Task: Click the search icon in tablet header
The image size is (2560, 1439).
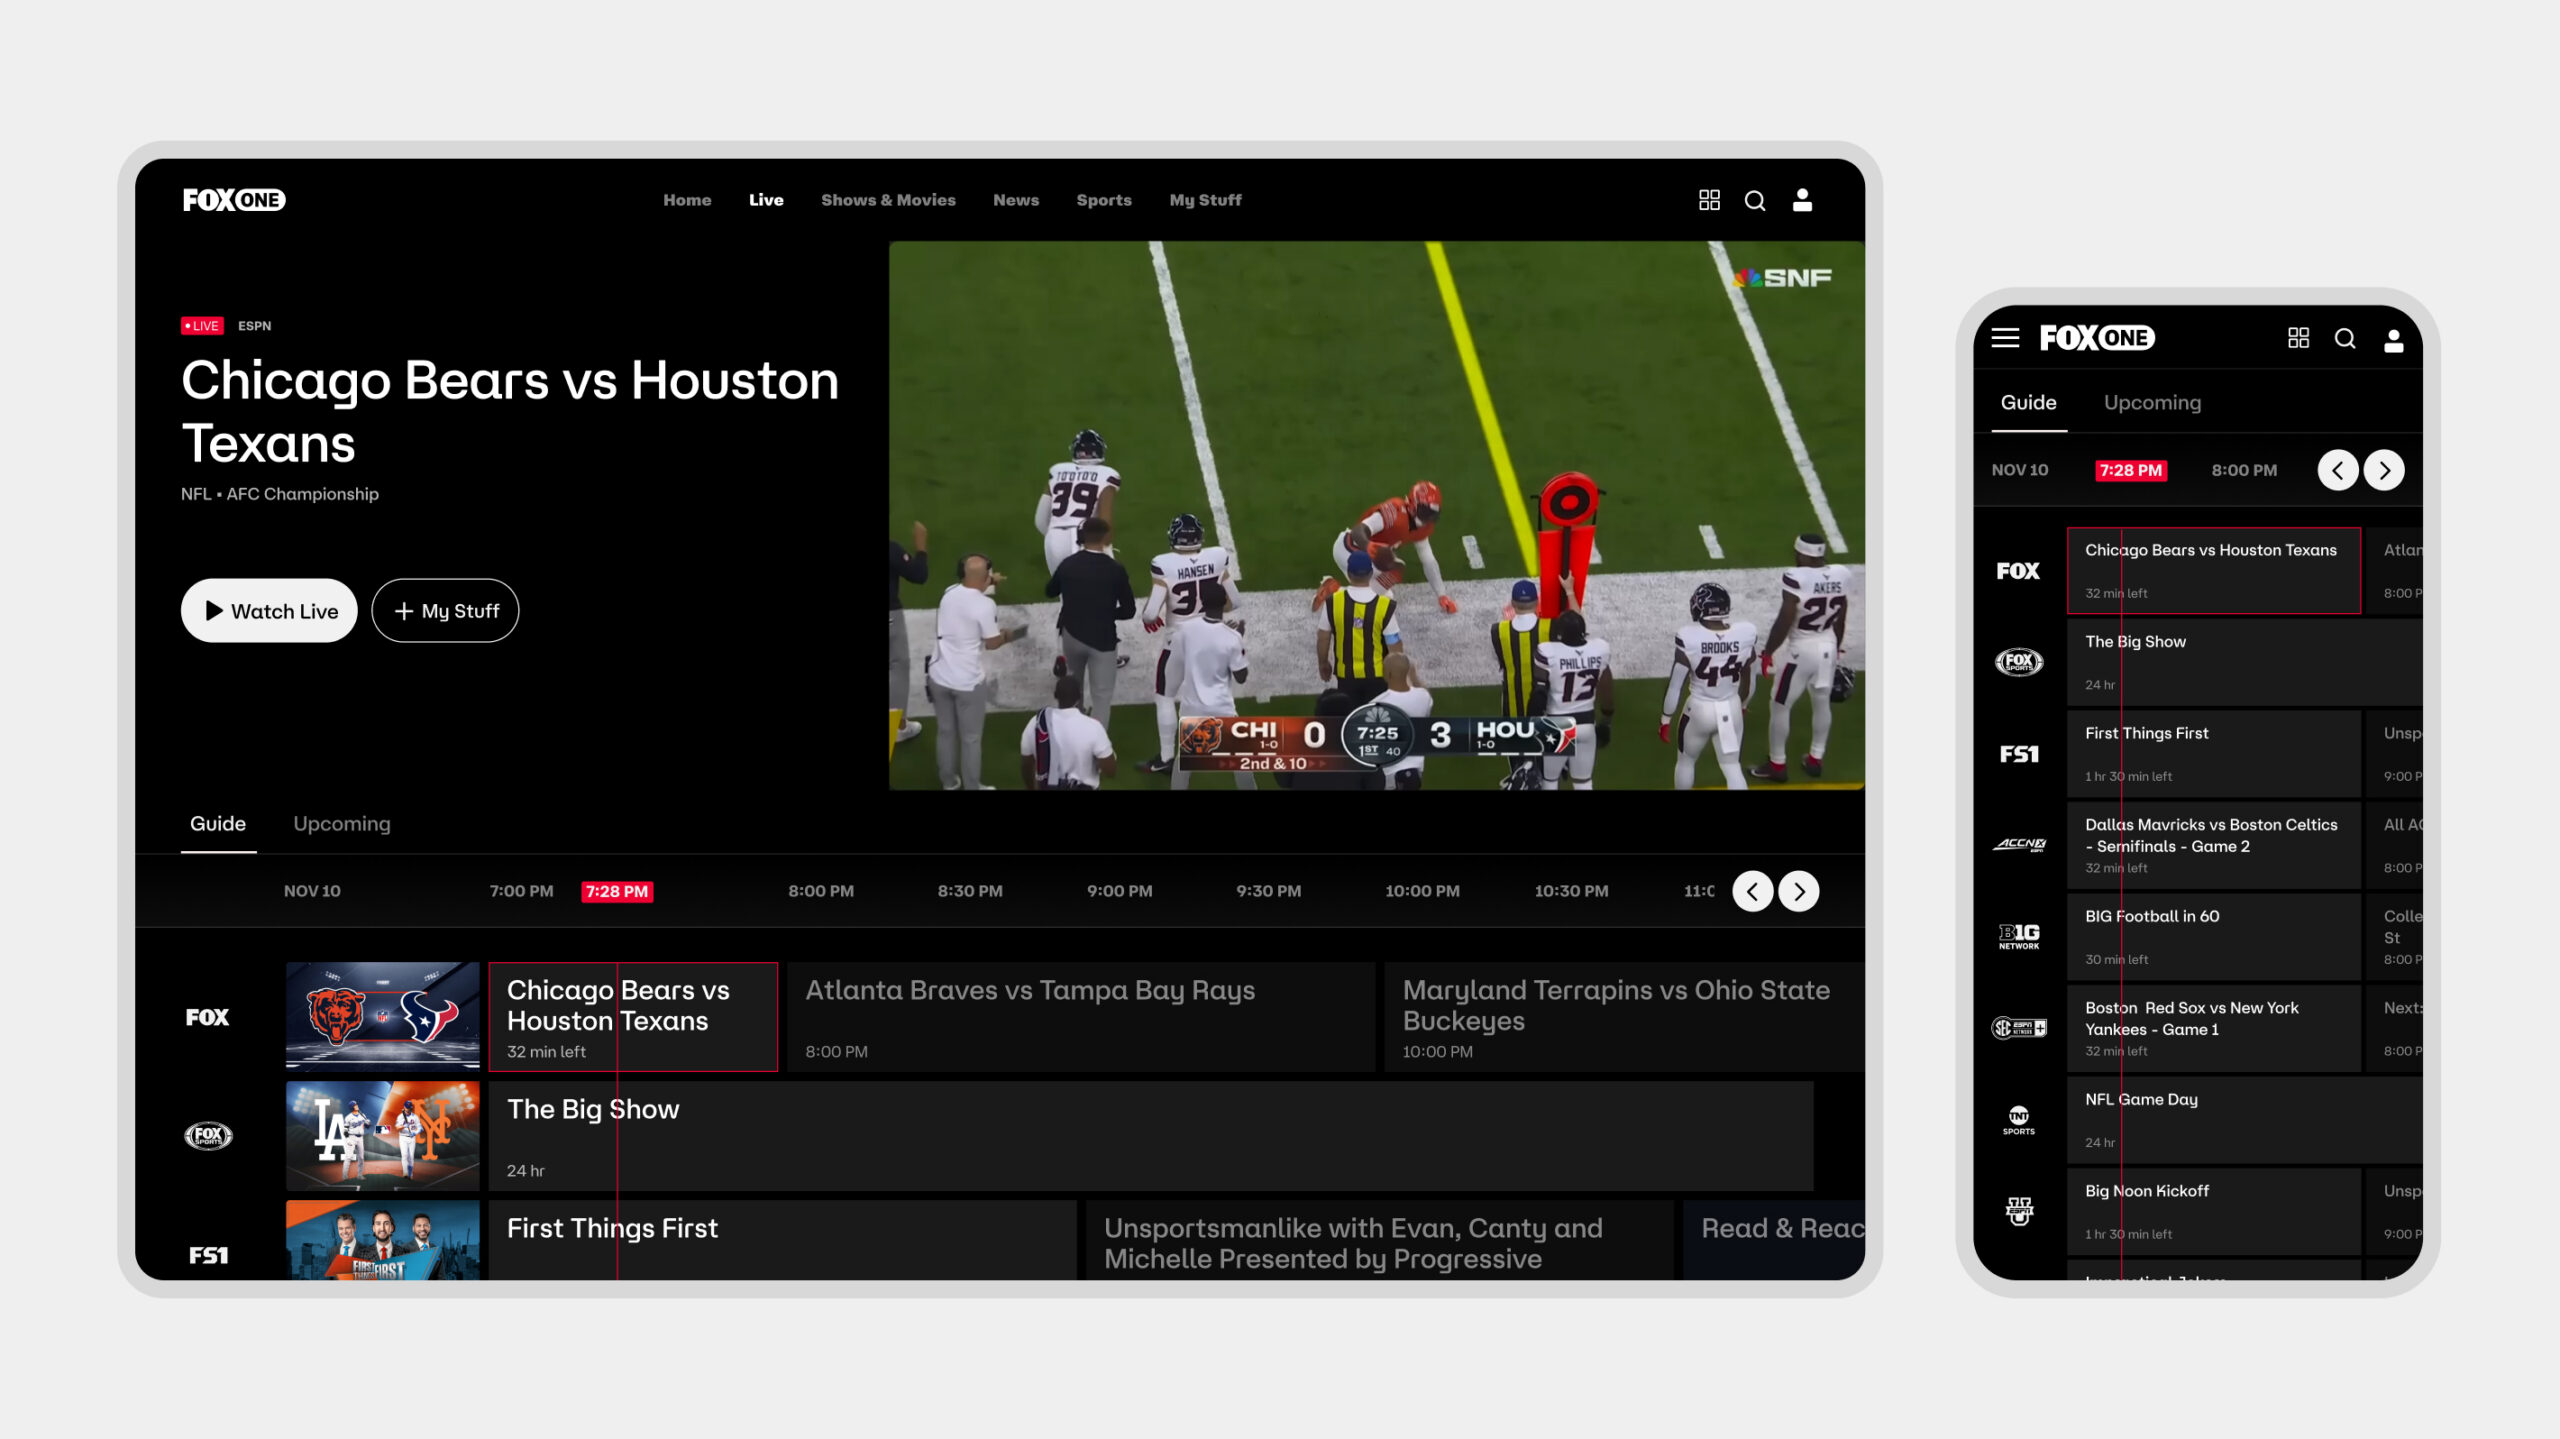Action: tap(1755, 201)
